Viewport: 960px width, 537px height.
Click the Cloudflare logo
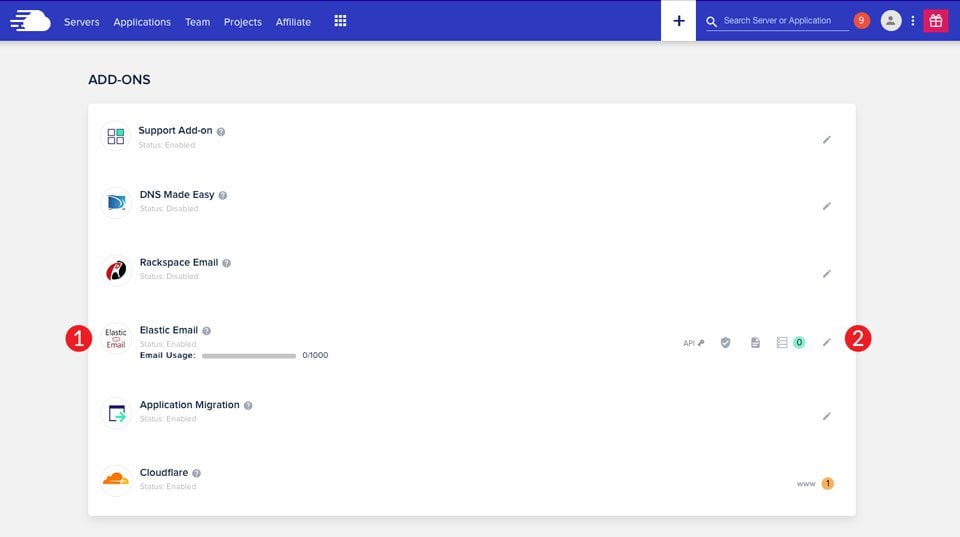click(116, 479)
